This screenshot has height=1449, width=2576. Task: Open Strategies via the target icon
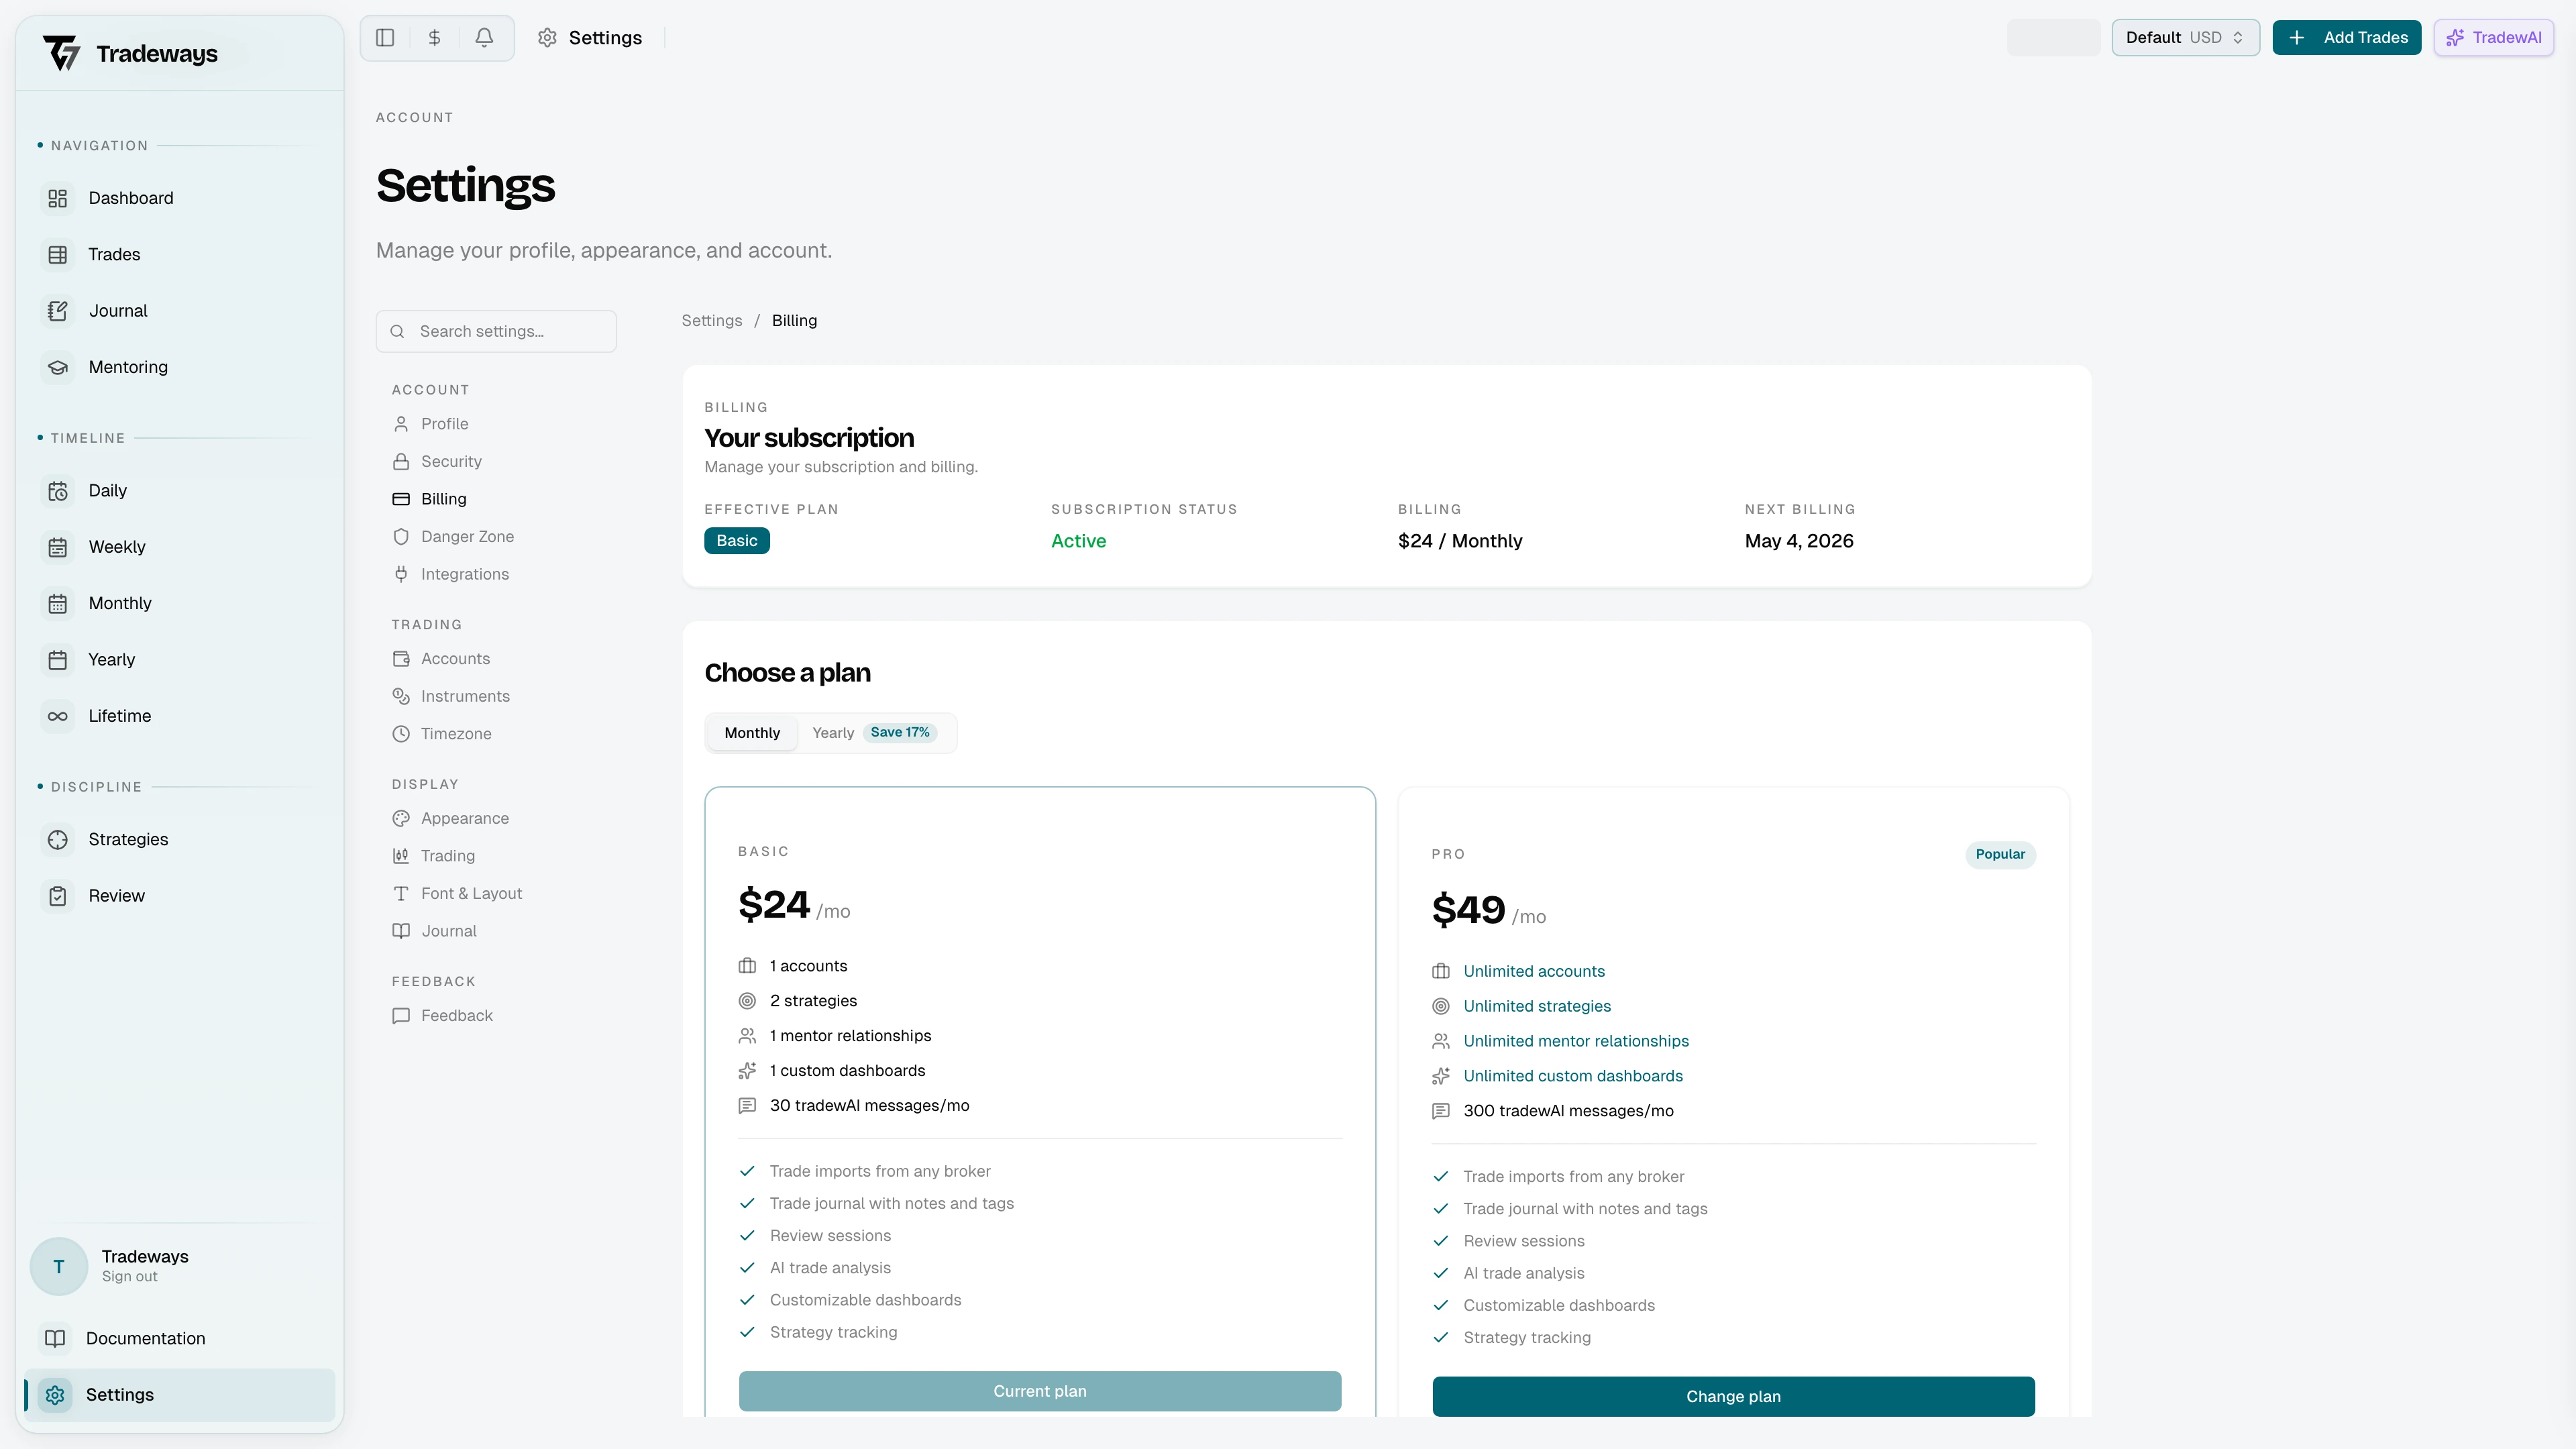click(x=57, y=839)
